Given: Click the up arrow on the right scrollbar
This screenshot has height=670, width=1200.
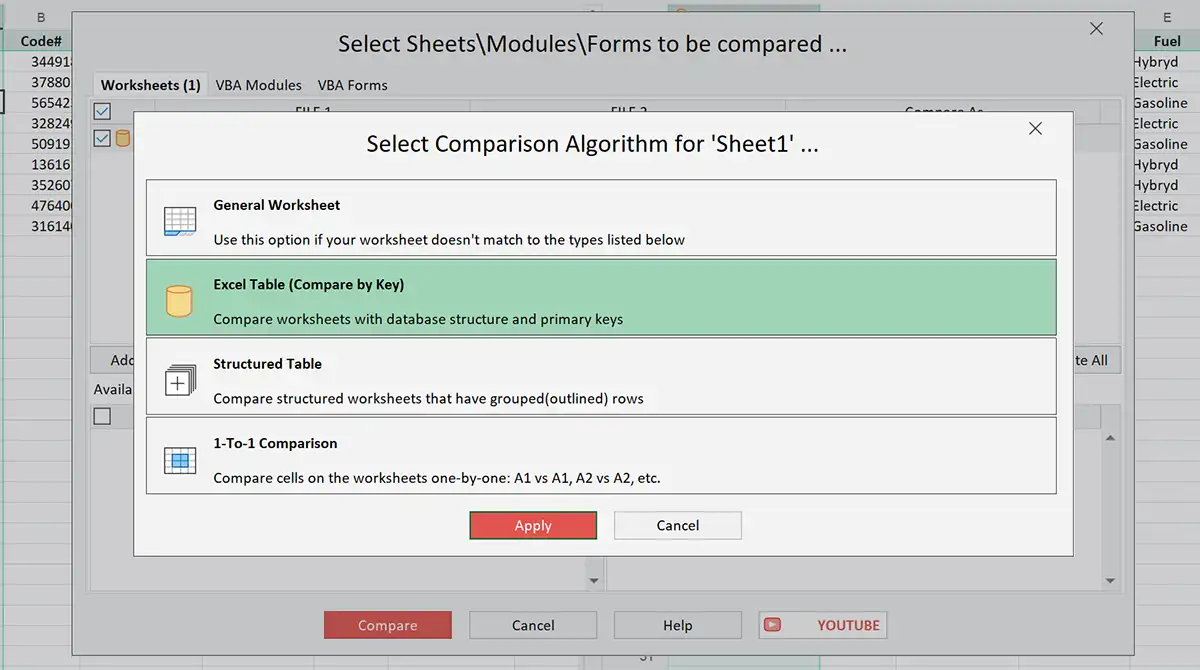Looking at the screenshot, I should click(1109, 435).
